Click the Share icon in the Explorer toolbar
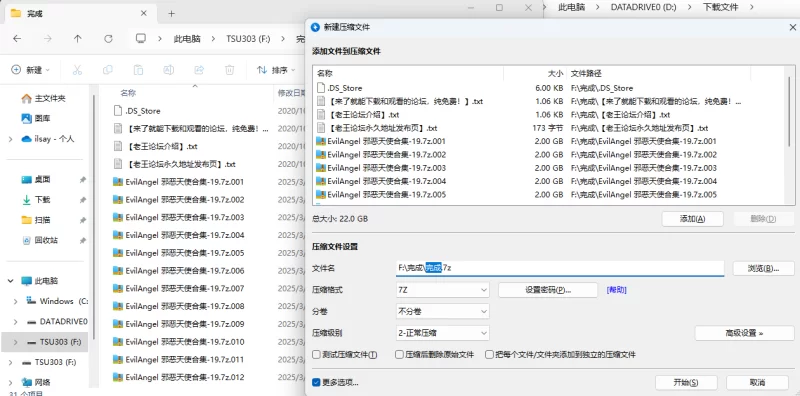This screenshot has width=800, height=396. pyautogui.click(x=199, y=70)
